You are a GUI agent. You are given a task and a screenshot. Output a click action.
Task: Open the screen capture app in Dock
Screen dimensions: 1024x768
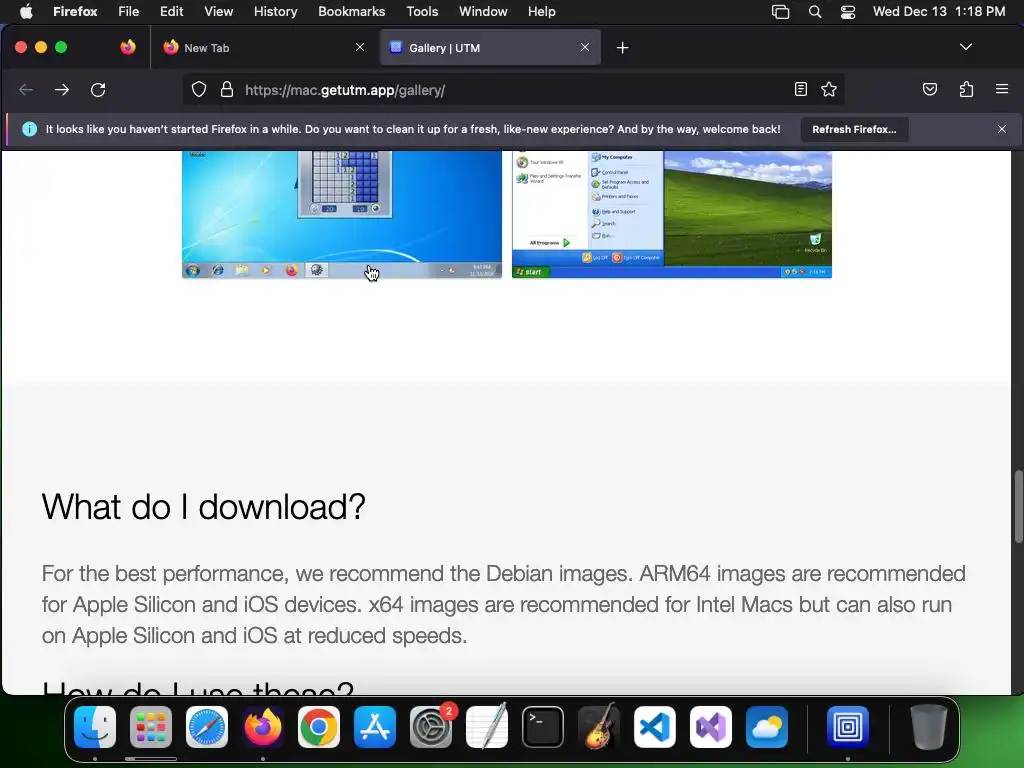pos(848,727)
